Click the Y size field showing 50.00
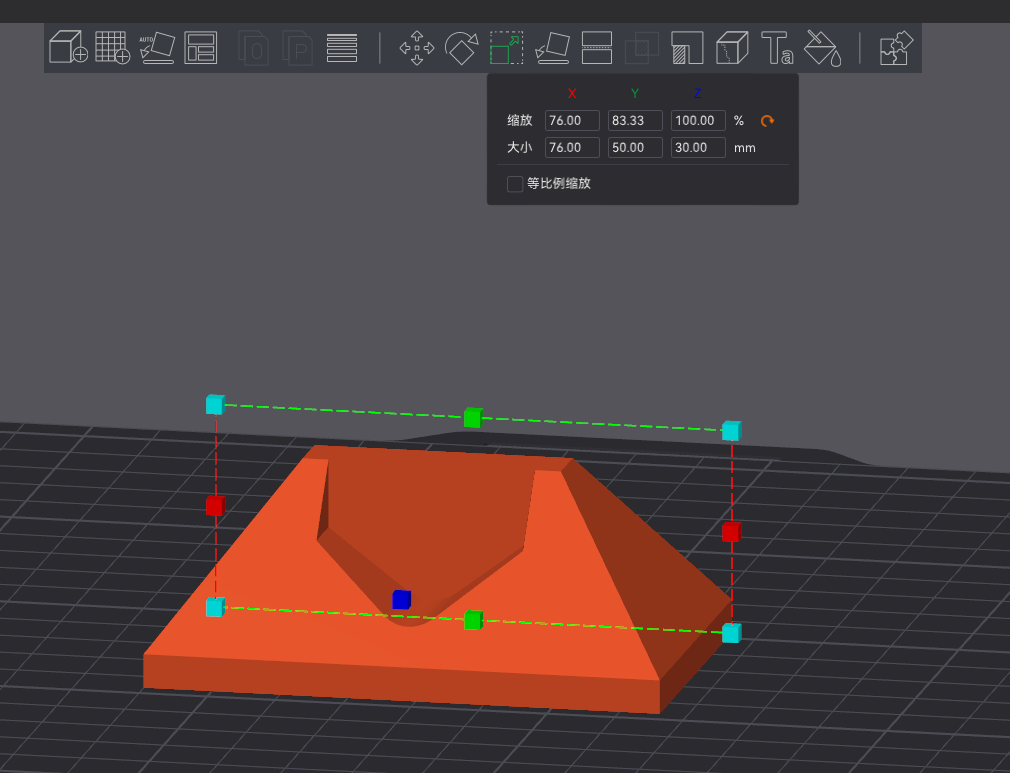The height and width of the screenshot is (773, 1010). click(635, 148)
